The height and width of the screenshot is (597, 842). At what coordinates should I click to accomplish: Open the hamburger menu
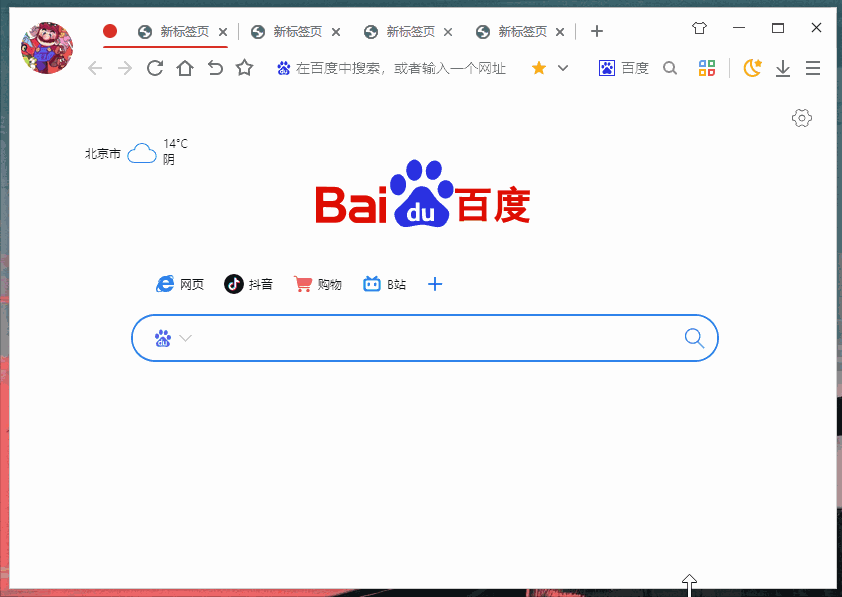(813, 68)
